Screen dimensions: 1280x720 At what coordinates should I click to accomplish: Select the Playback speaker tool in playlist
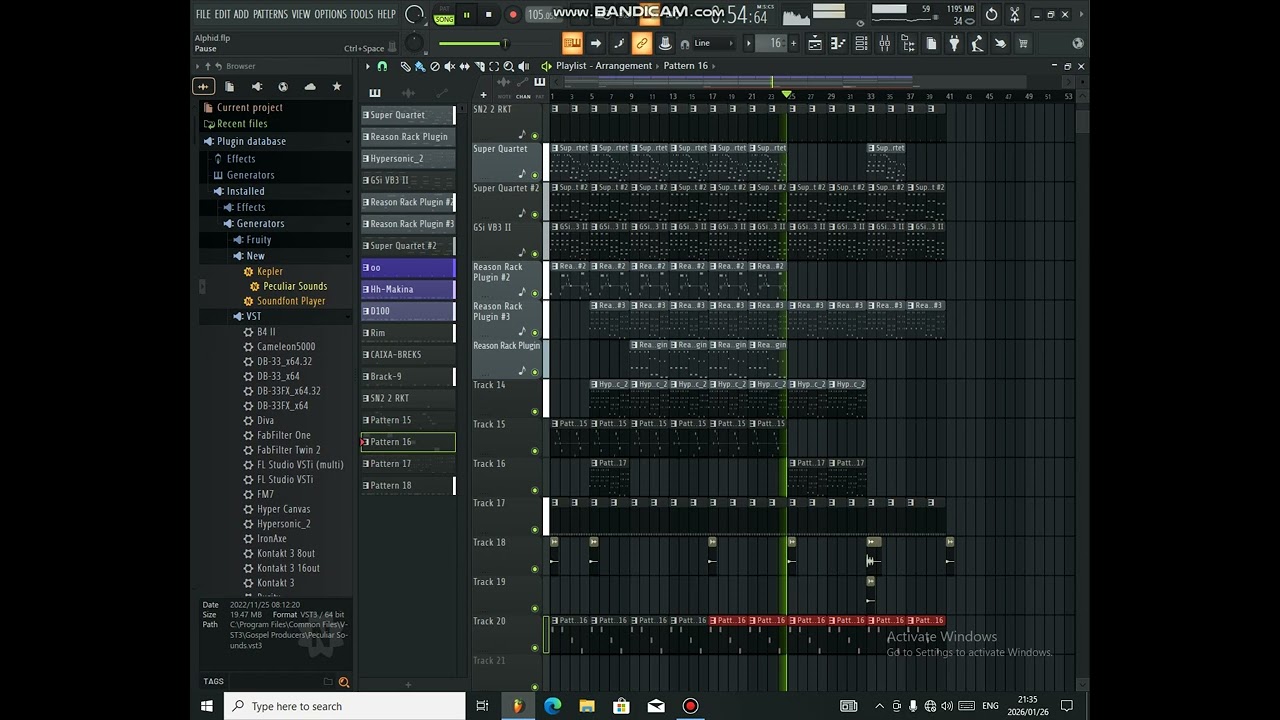pyautogui.click(x=523, y=66)
